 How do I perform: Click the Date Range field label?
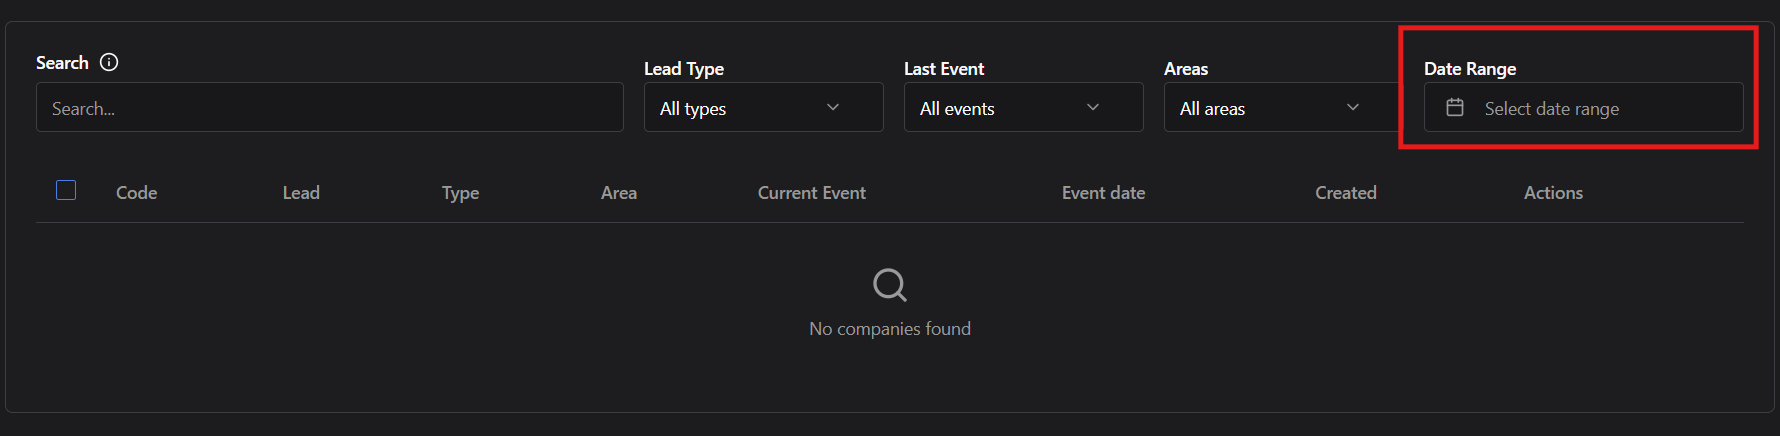tap(1469, 69)
